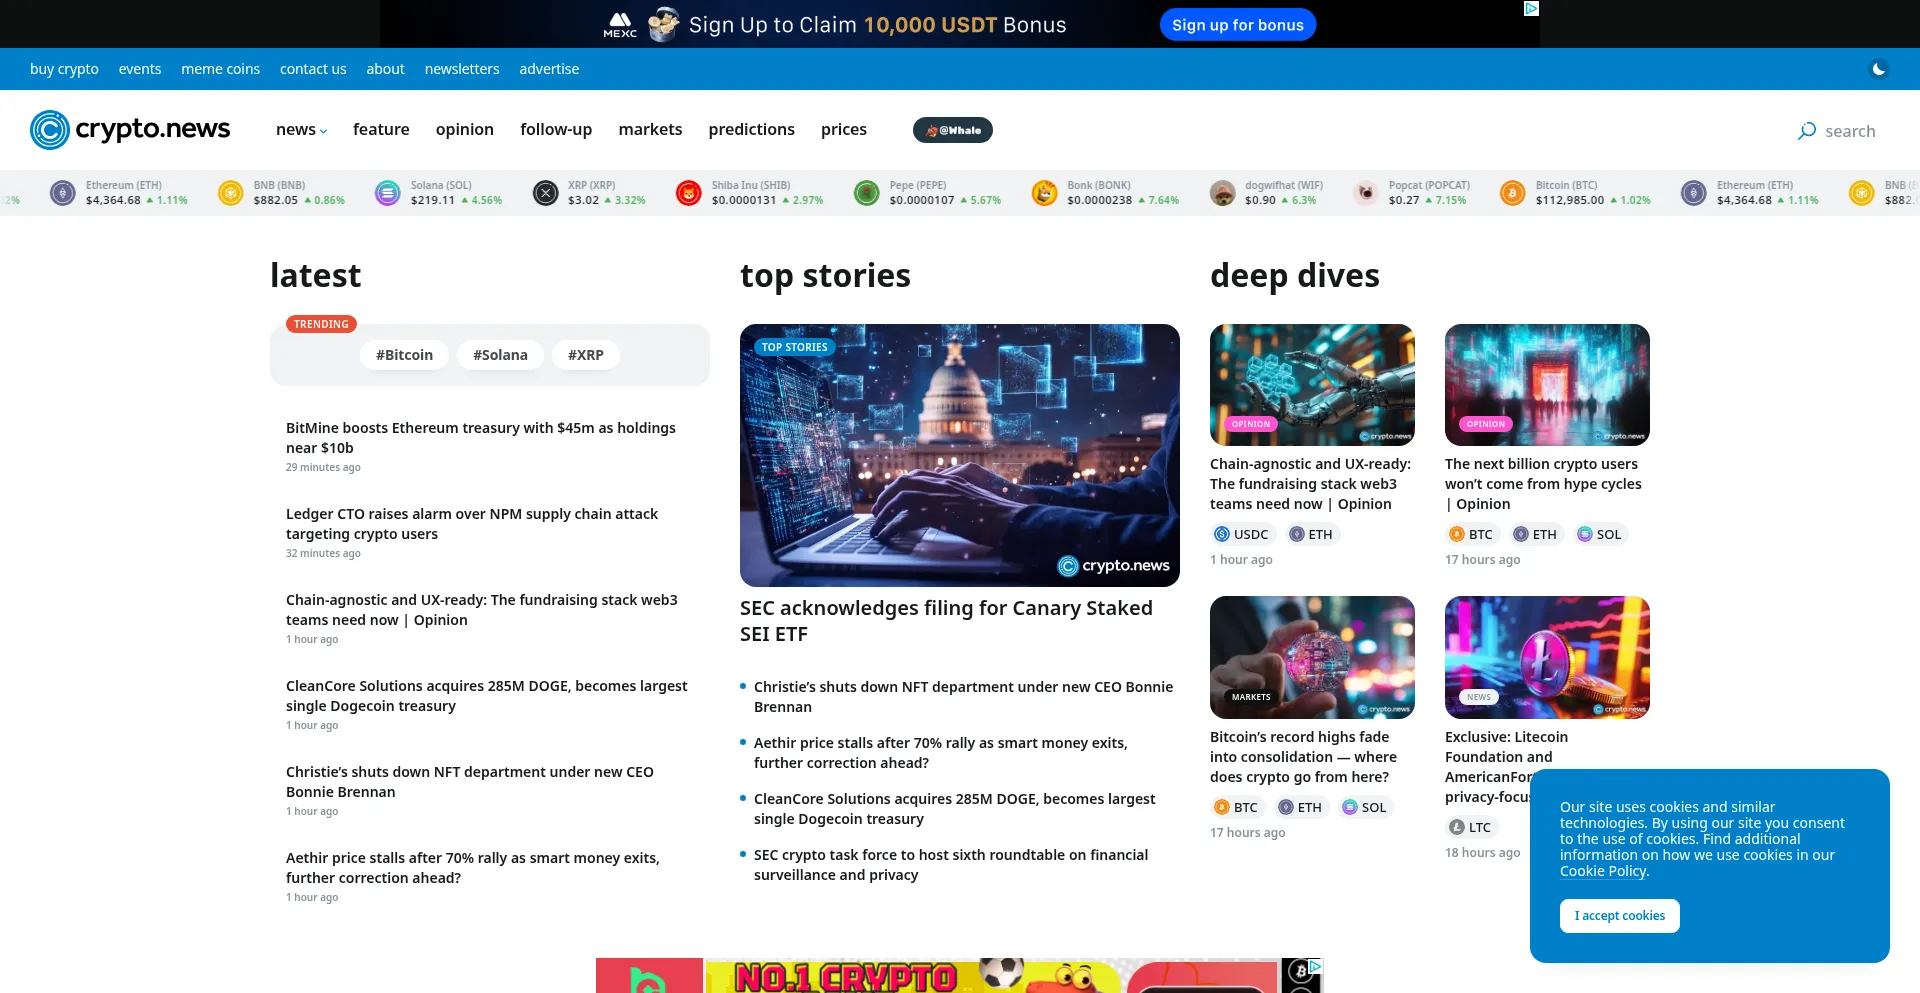Select the #XRP trending tag

[586, 355]
